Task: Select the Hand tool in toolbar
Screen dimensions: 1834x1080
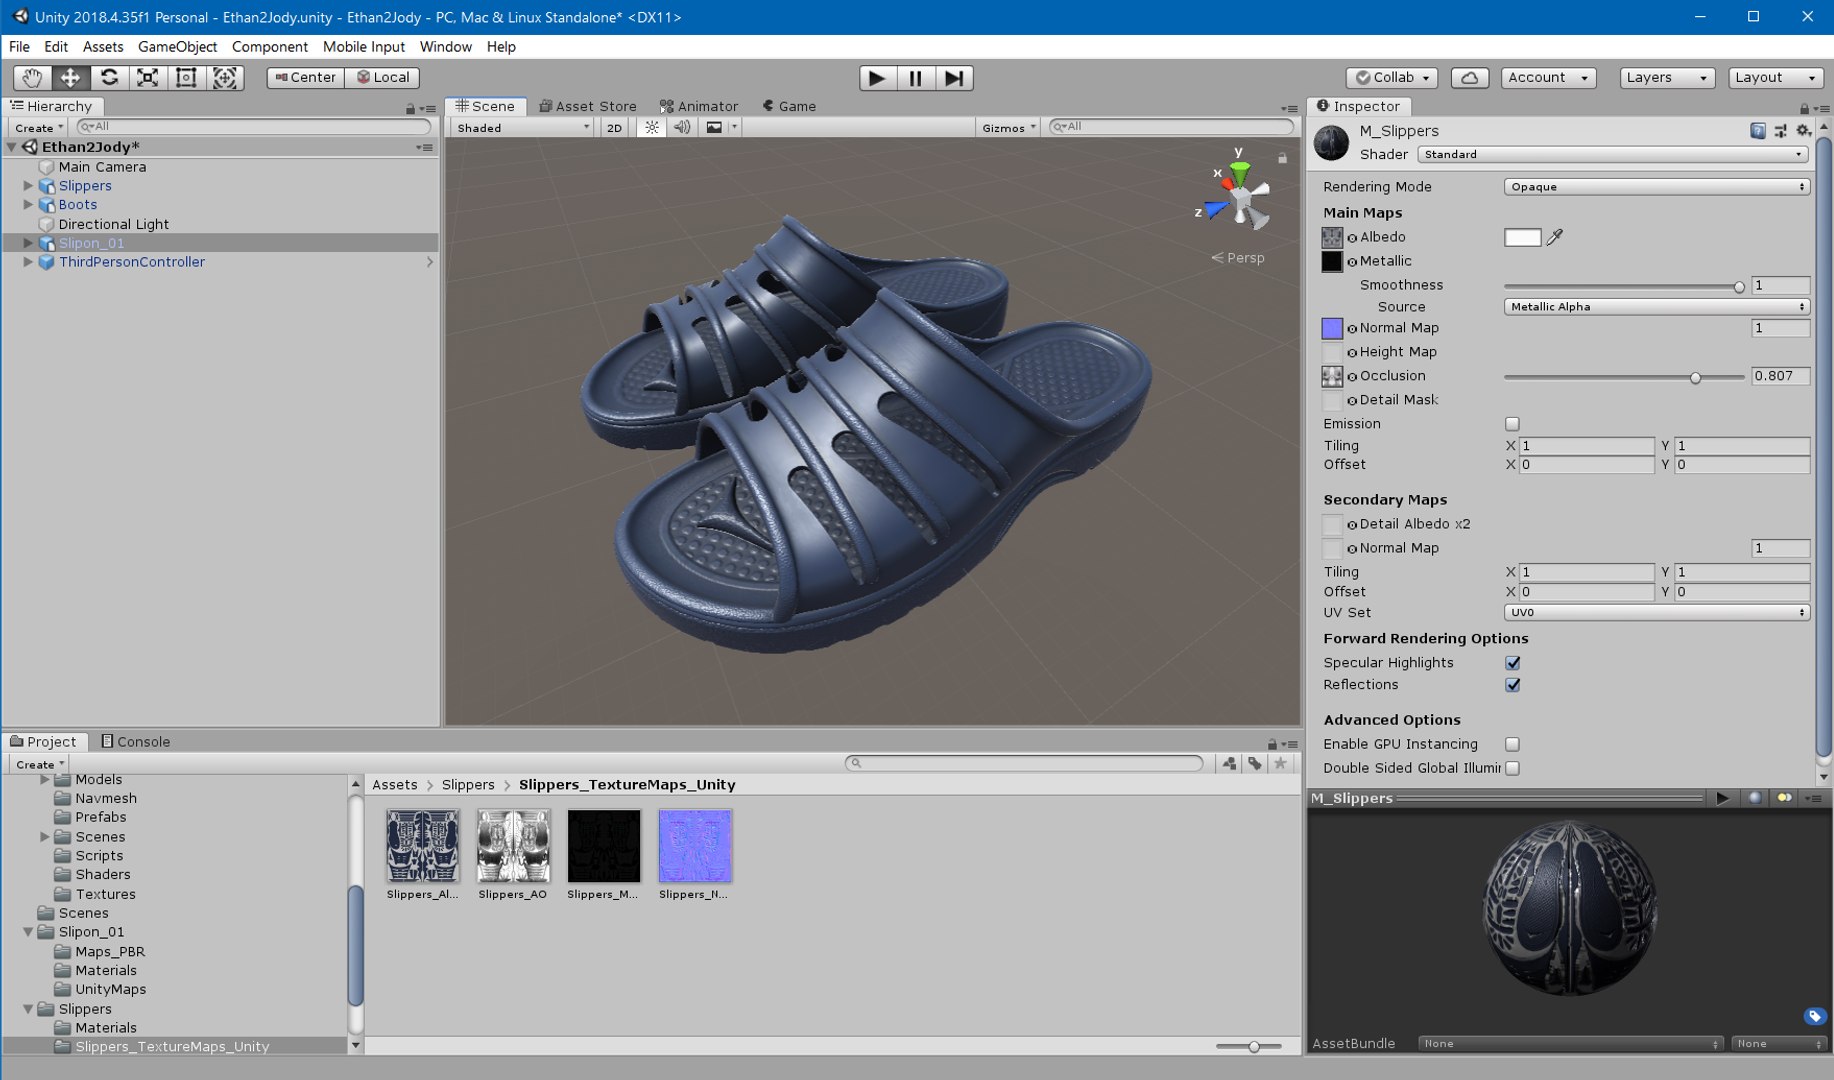Action: click(32, 78)
